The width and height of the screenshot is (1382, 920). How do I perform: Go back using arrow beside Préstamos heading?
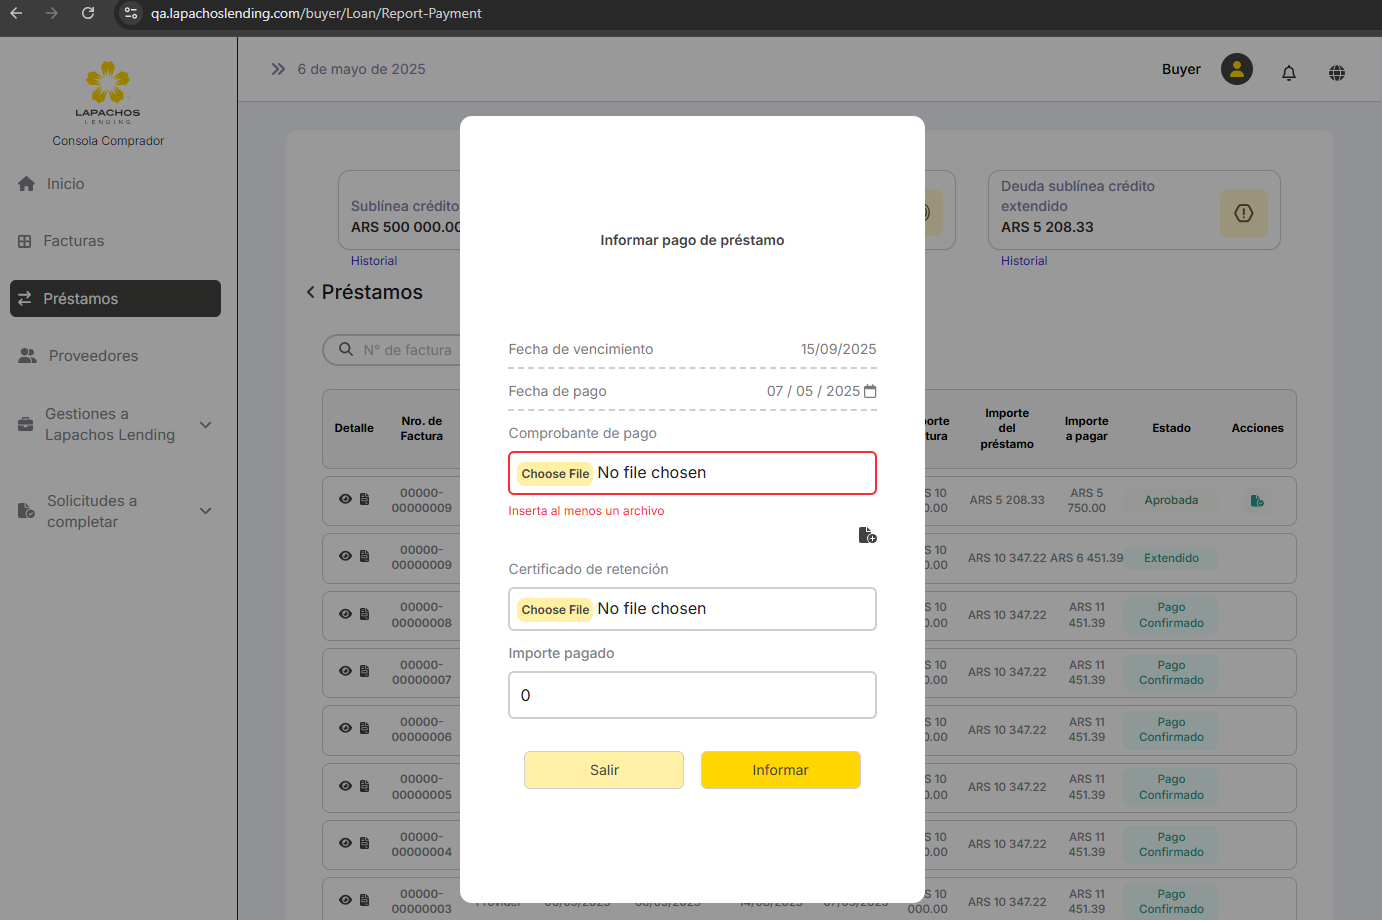click(310, 292)
